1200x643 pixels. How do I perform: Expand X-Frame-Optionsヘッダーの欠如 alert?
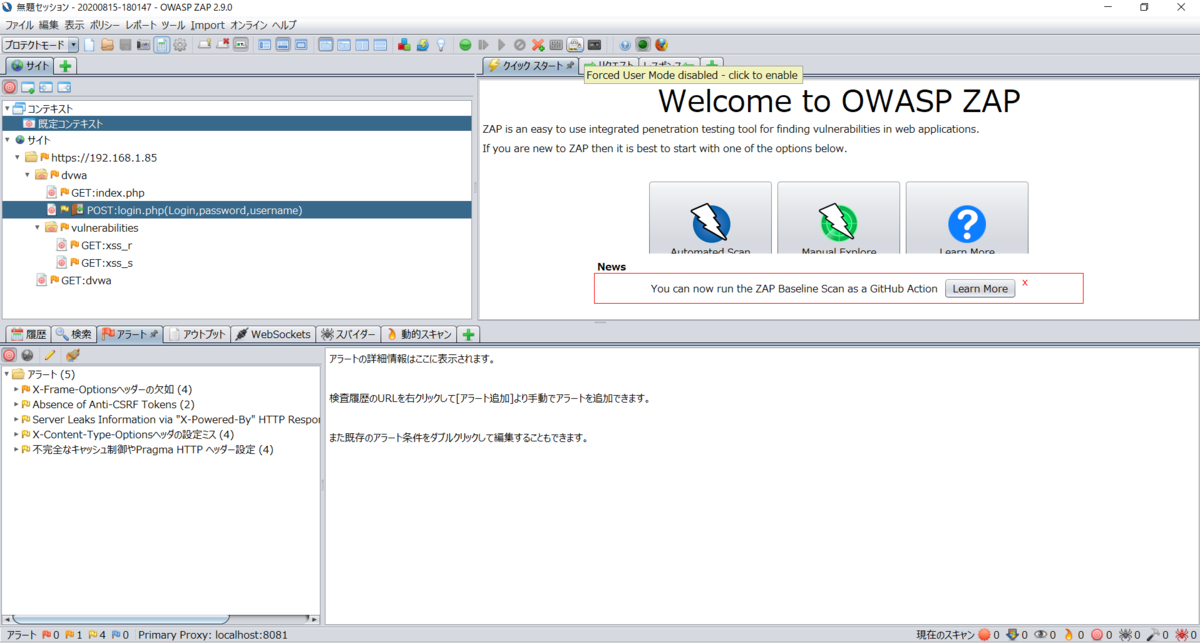(16, 389)
